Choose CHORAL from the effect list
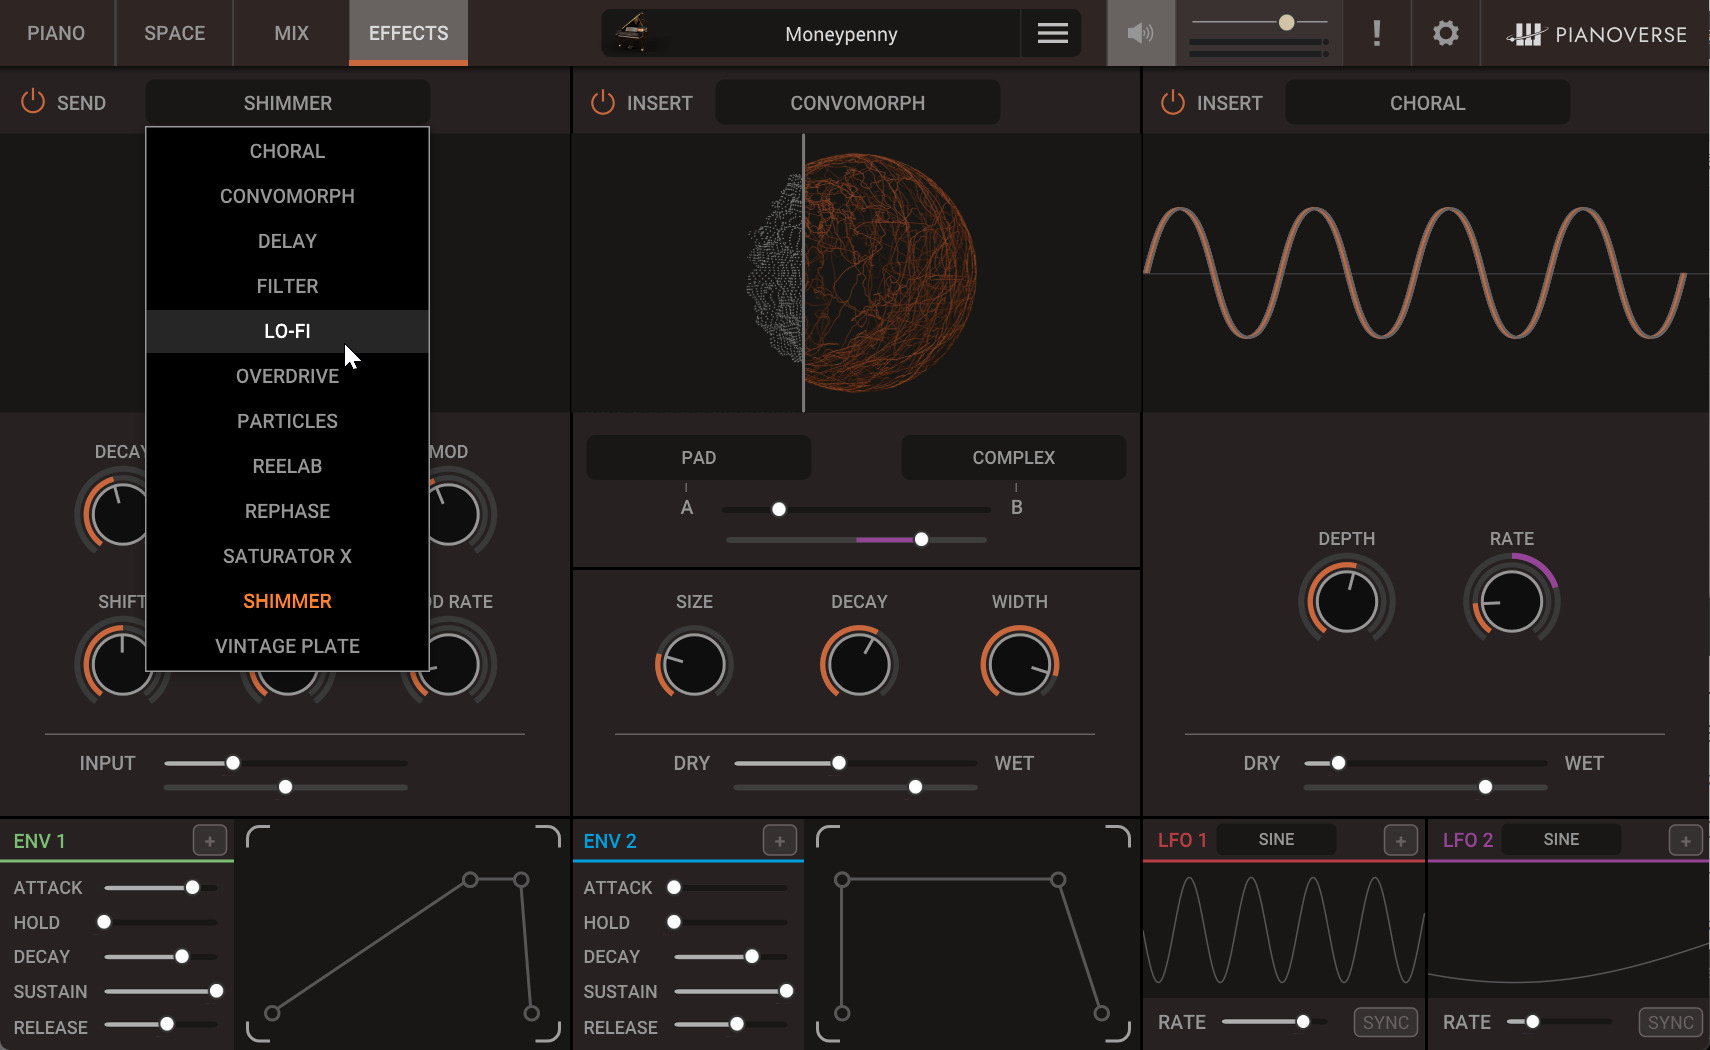 287,151
